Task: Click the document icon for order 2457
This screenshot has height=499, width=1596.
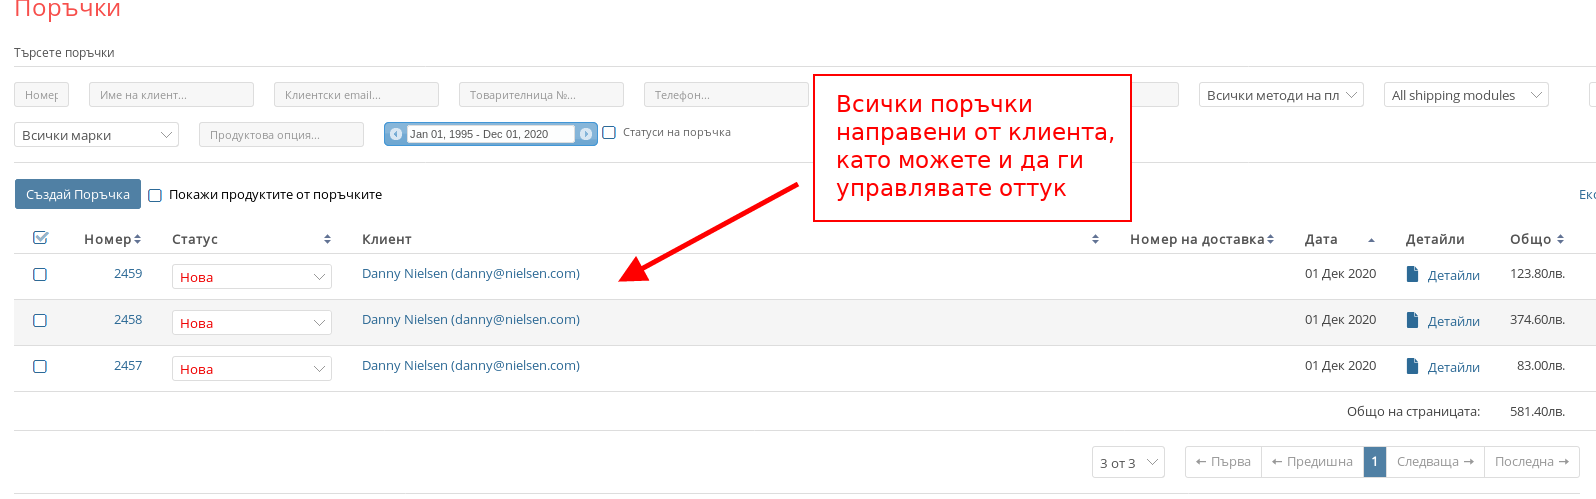Action: pyautogui.click(x=1412, y=366)
